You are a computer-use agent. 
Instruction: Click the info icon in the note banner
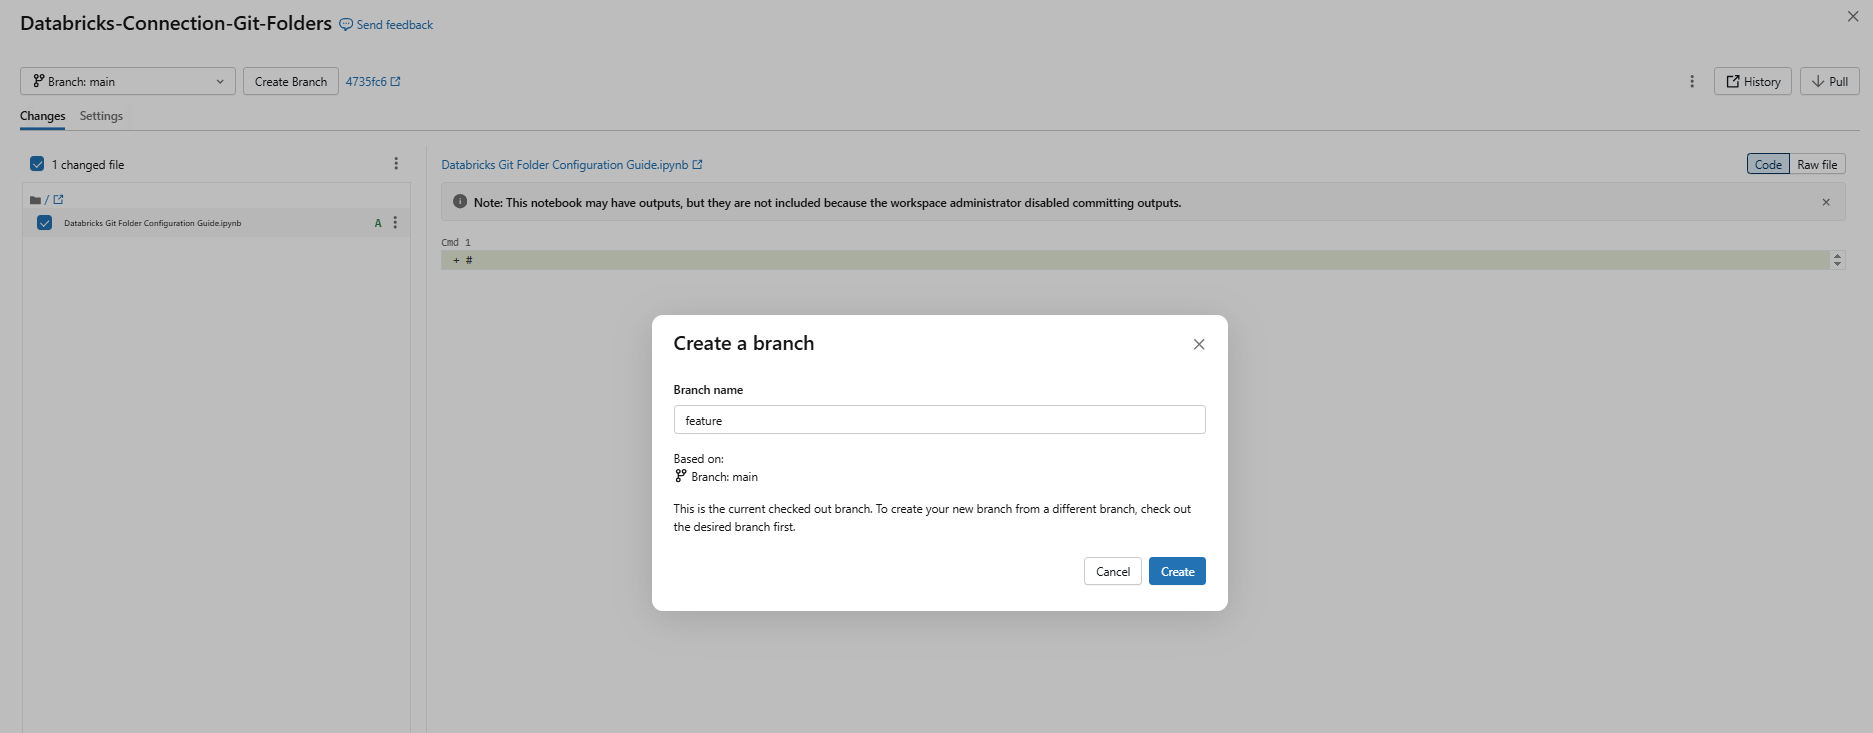click(460, 202)
